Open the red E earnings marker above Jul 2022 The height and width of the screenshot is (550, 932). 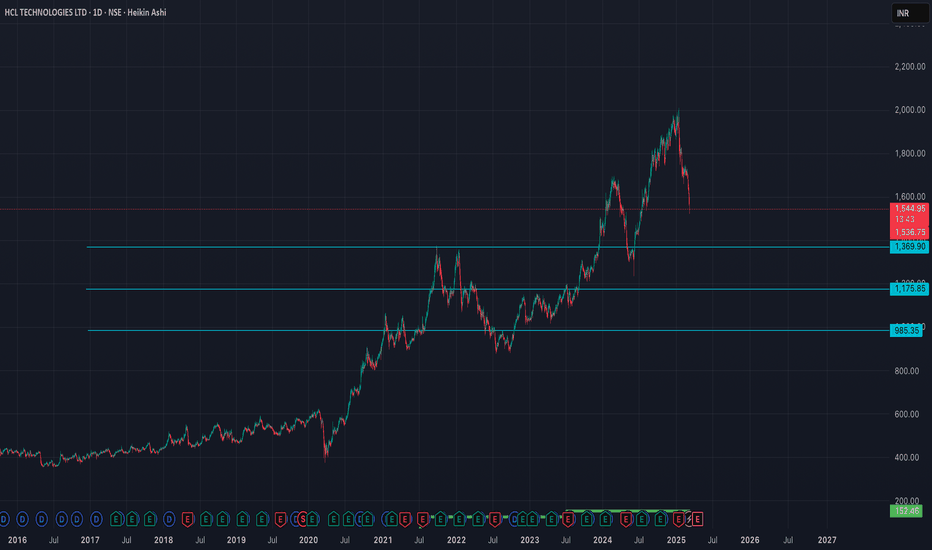495,519
